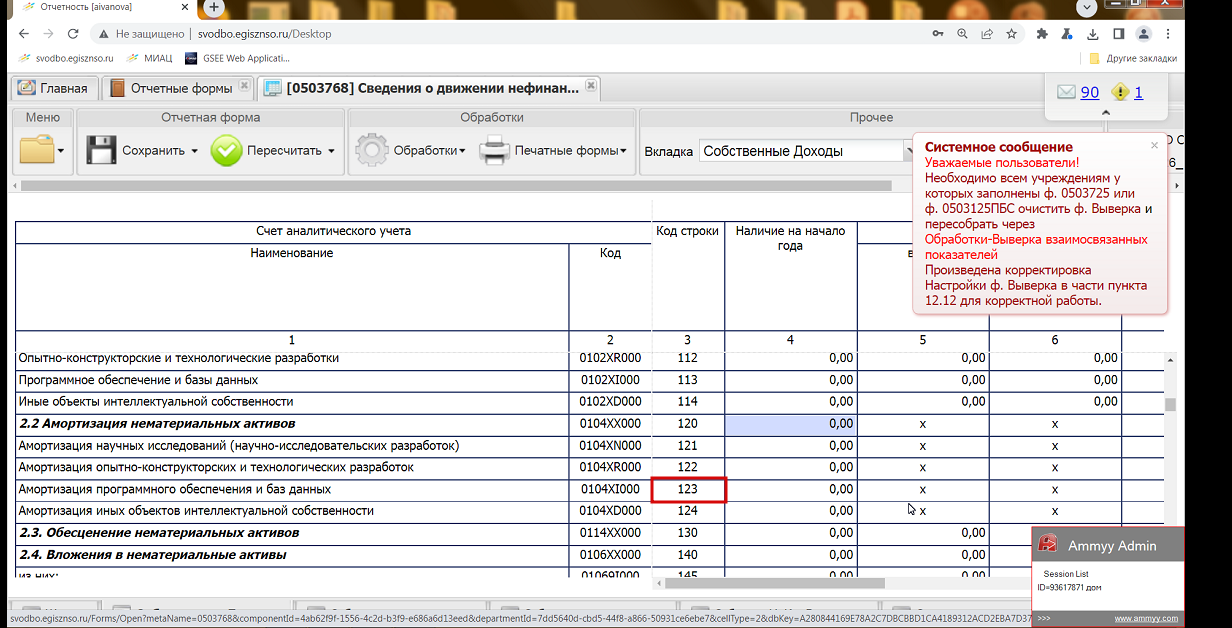Open the envelope messages icon
This screenshot has width=1232, height=628.
[1066, 92]
